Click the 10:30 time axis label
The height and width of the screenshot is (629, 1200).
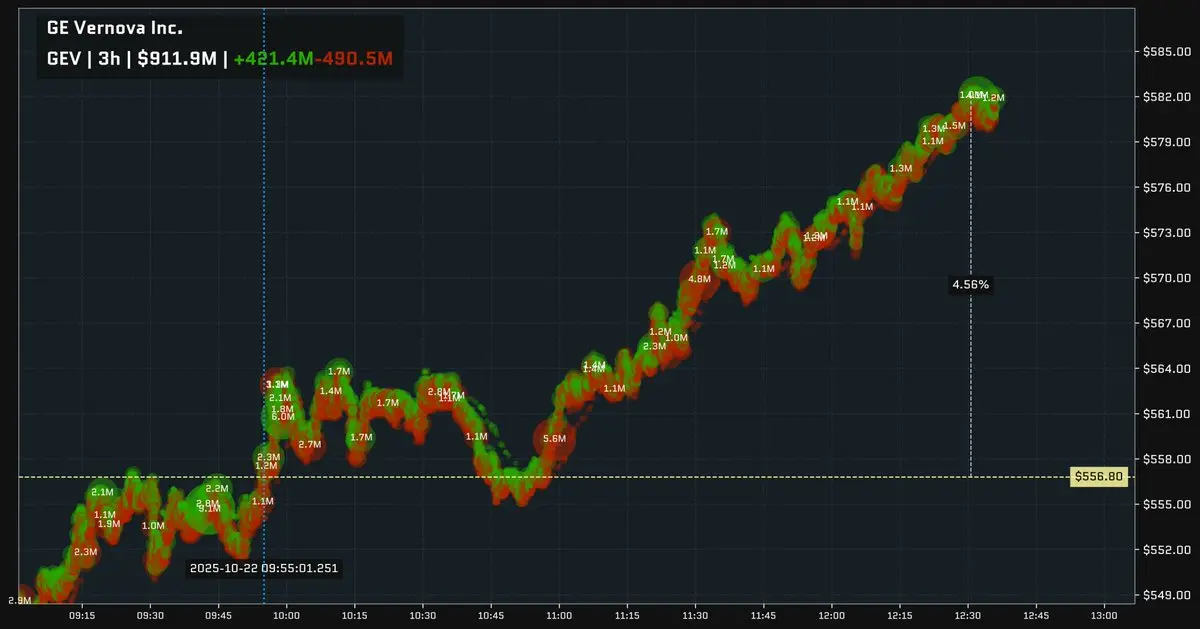[423, 617]
